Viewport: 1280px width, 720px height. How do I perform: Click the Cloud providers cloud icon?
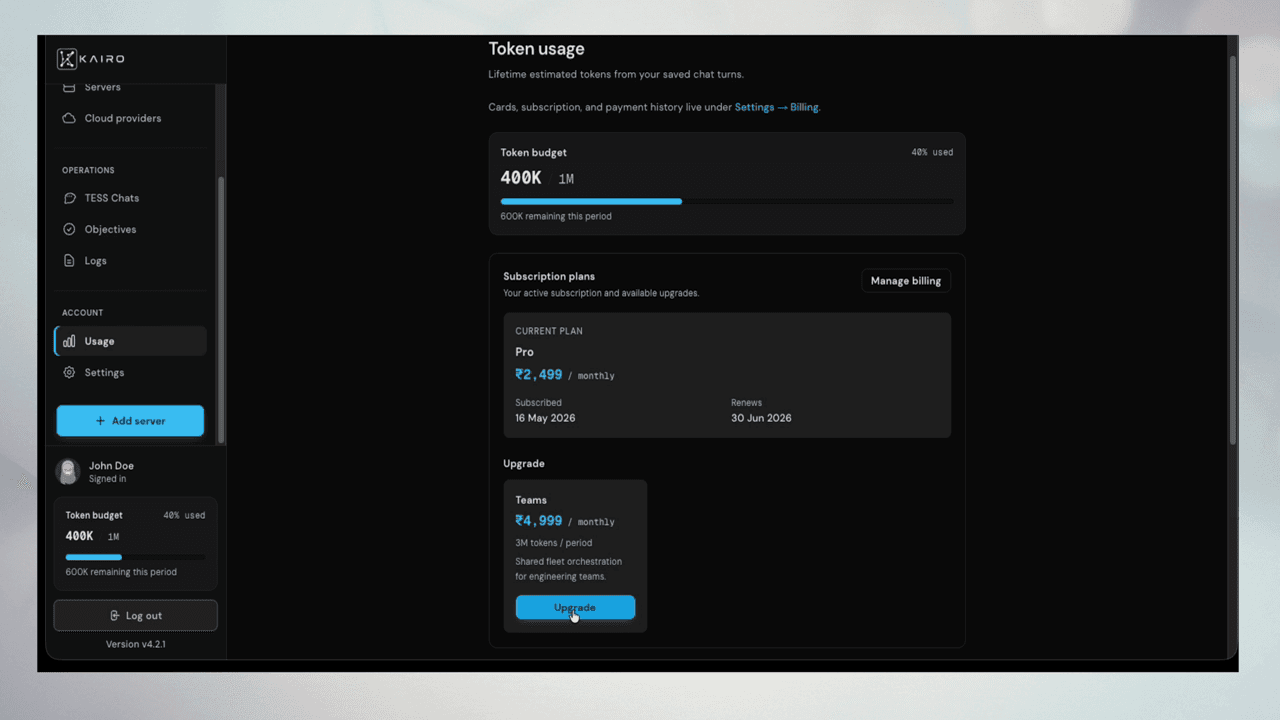[69, 118]
